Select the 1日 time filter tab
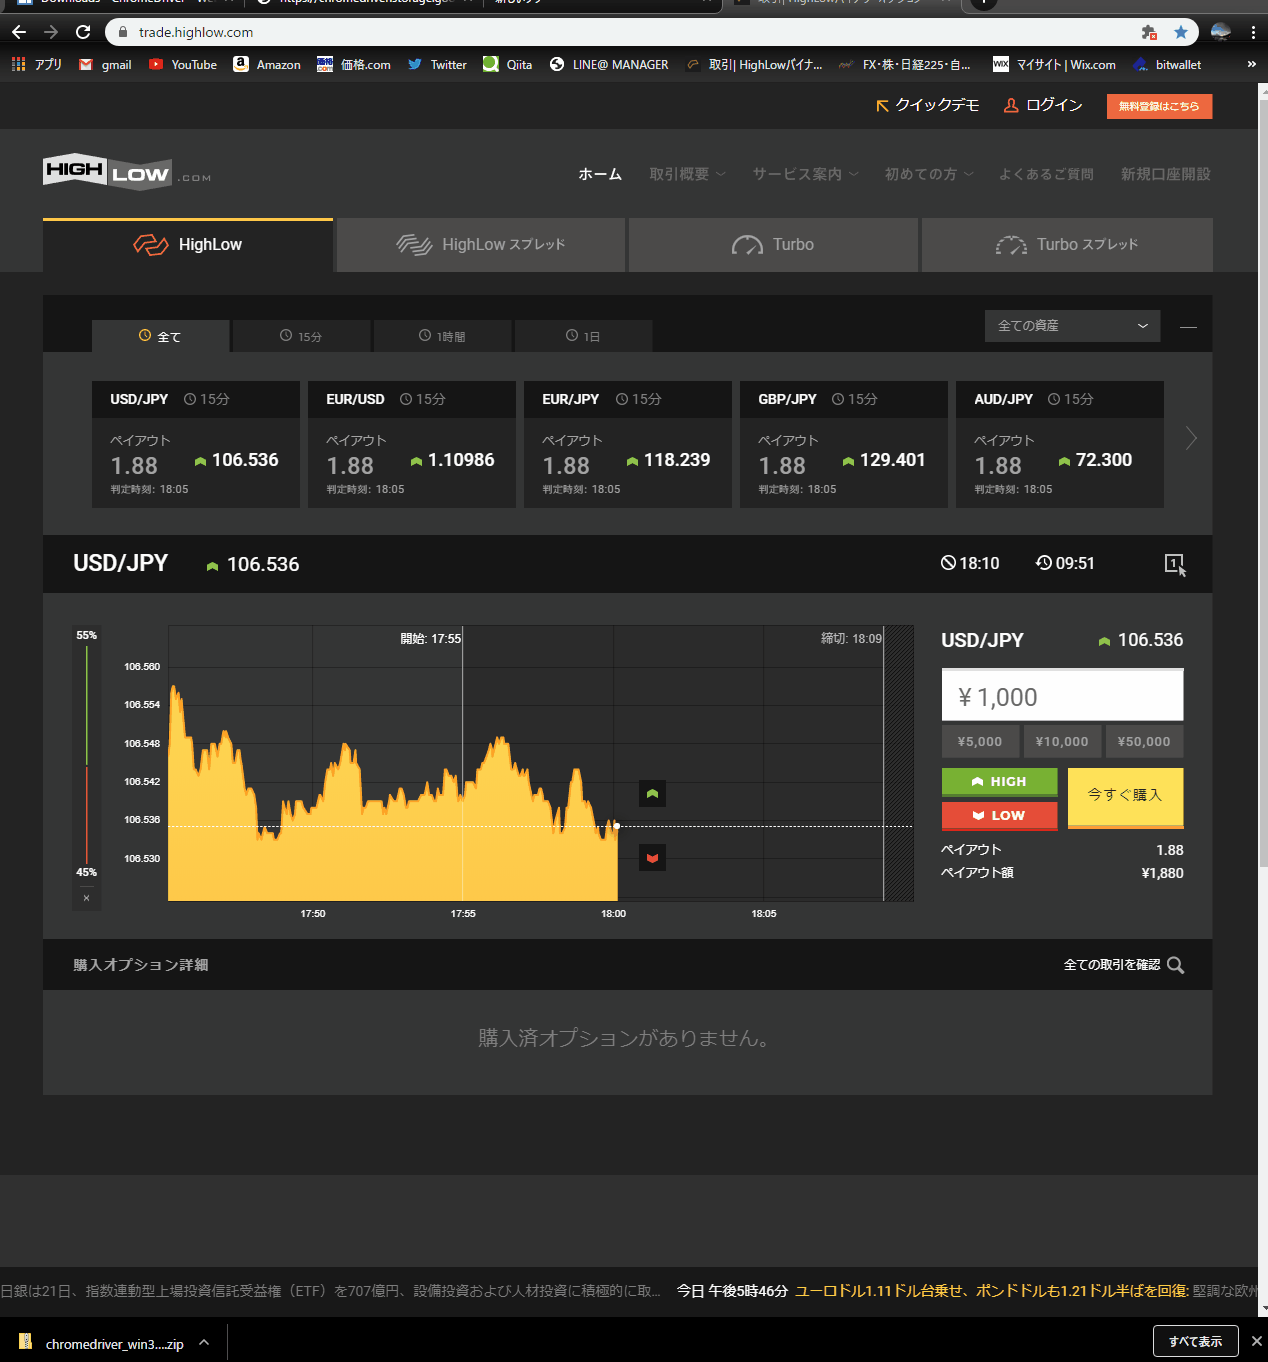 583,336
